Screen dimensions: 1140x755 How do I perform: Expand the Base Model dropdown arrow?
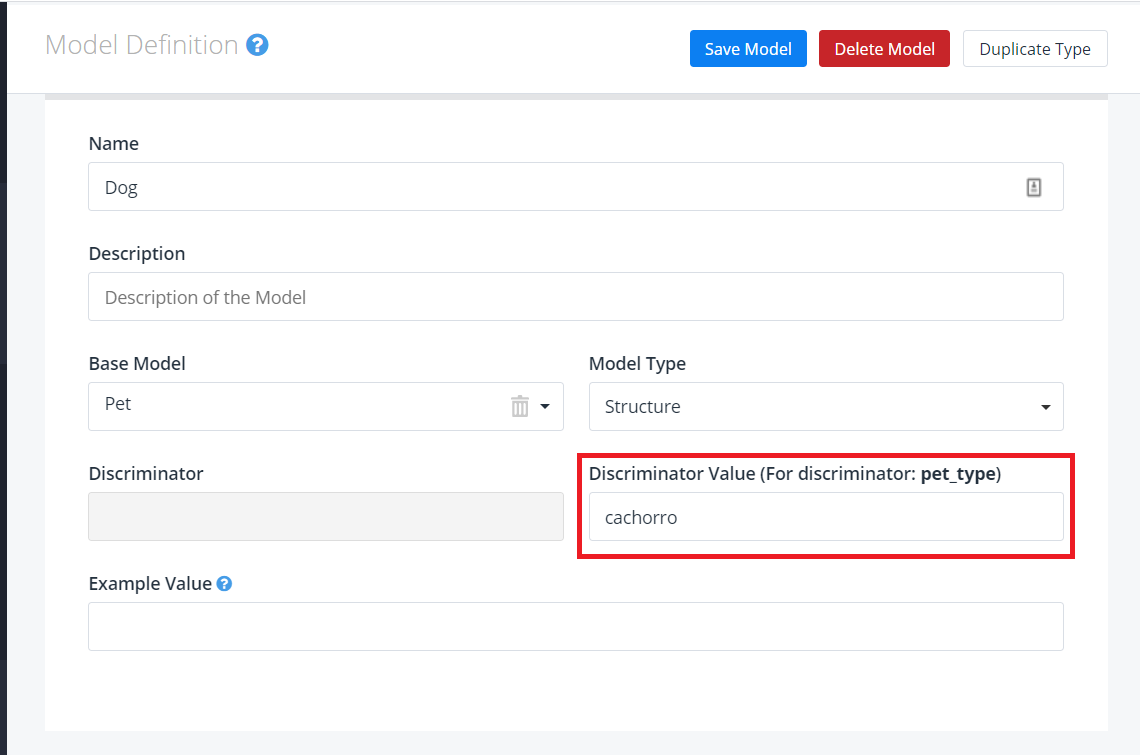pos(545,407)
